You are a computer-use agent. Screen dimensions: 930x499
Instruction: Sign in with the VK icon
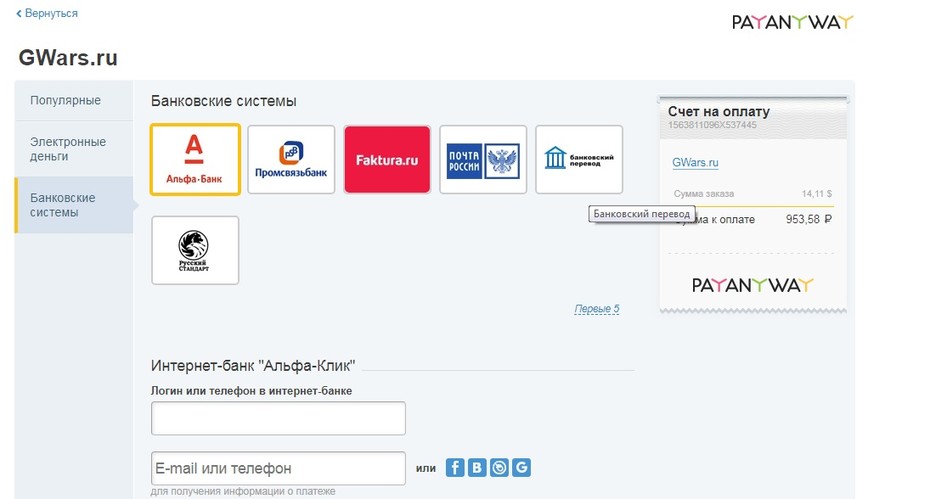pos(477,468)
